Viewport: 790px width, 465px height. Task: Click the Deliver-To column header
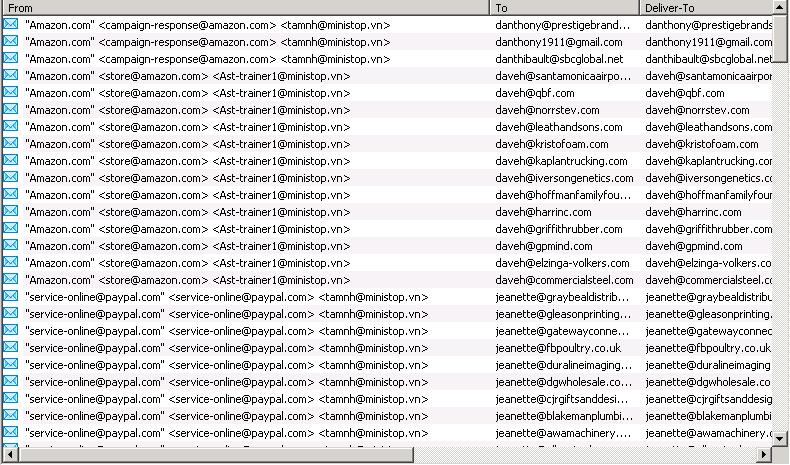(x=705, y=8)
